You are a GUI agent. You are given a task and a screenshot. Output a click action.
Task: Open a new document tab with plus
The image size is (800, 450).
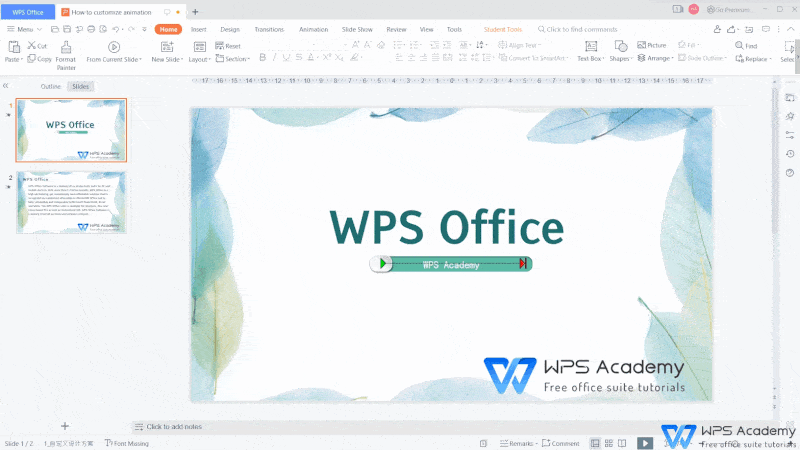click(195, 12)
